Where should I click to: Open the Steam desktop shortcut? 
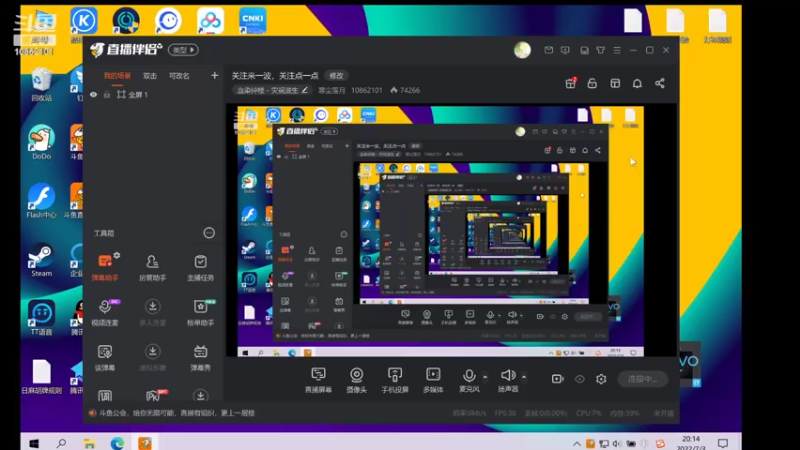(41, 259)
